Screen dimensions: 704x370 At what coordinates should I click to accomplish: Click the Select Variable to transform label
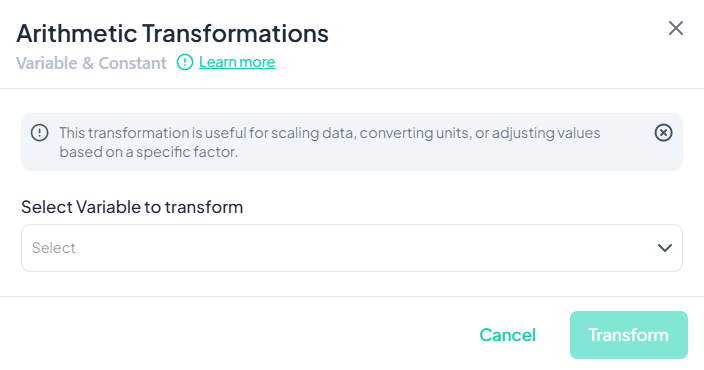click(132, 207)
